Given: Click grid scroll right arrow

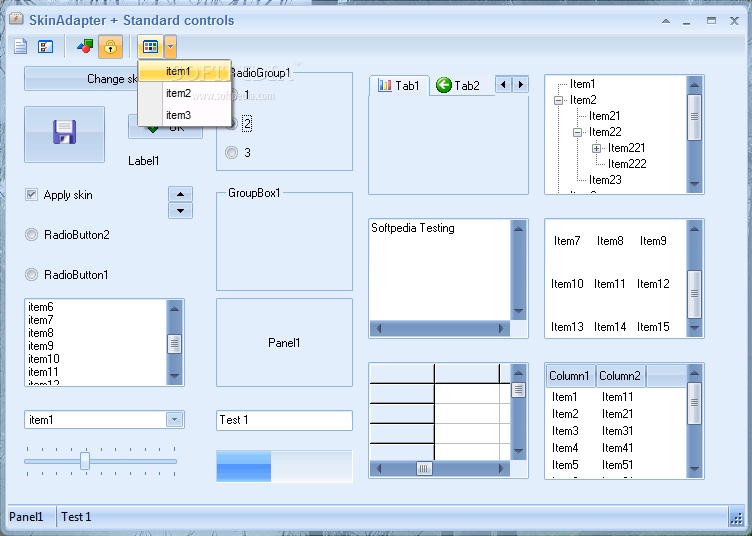Looking at the screenshot, I should 502,468.
